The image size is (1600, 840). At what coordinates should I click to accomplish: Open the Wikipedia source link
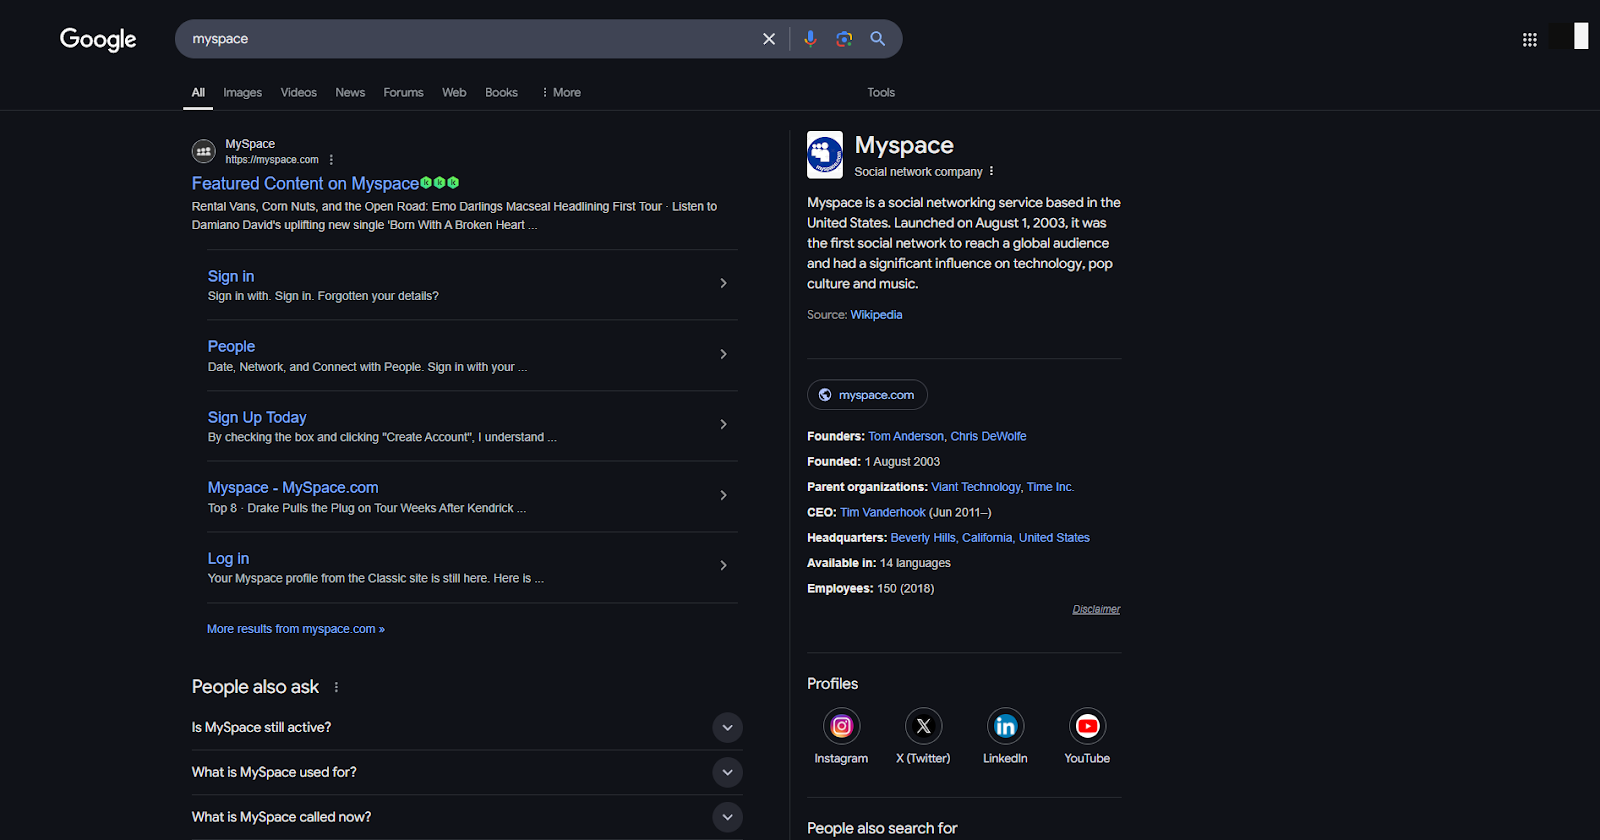point(876,315)
